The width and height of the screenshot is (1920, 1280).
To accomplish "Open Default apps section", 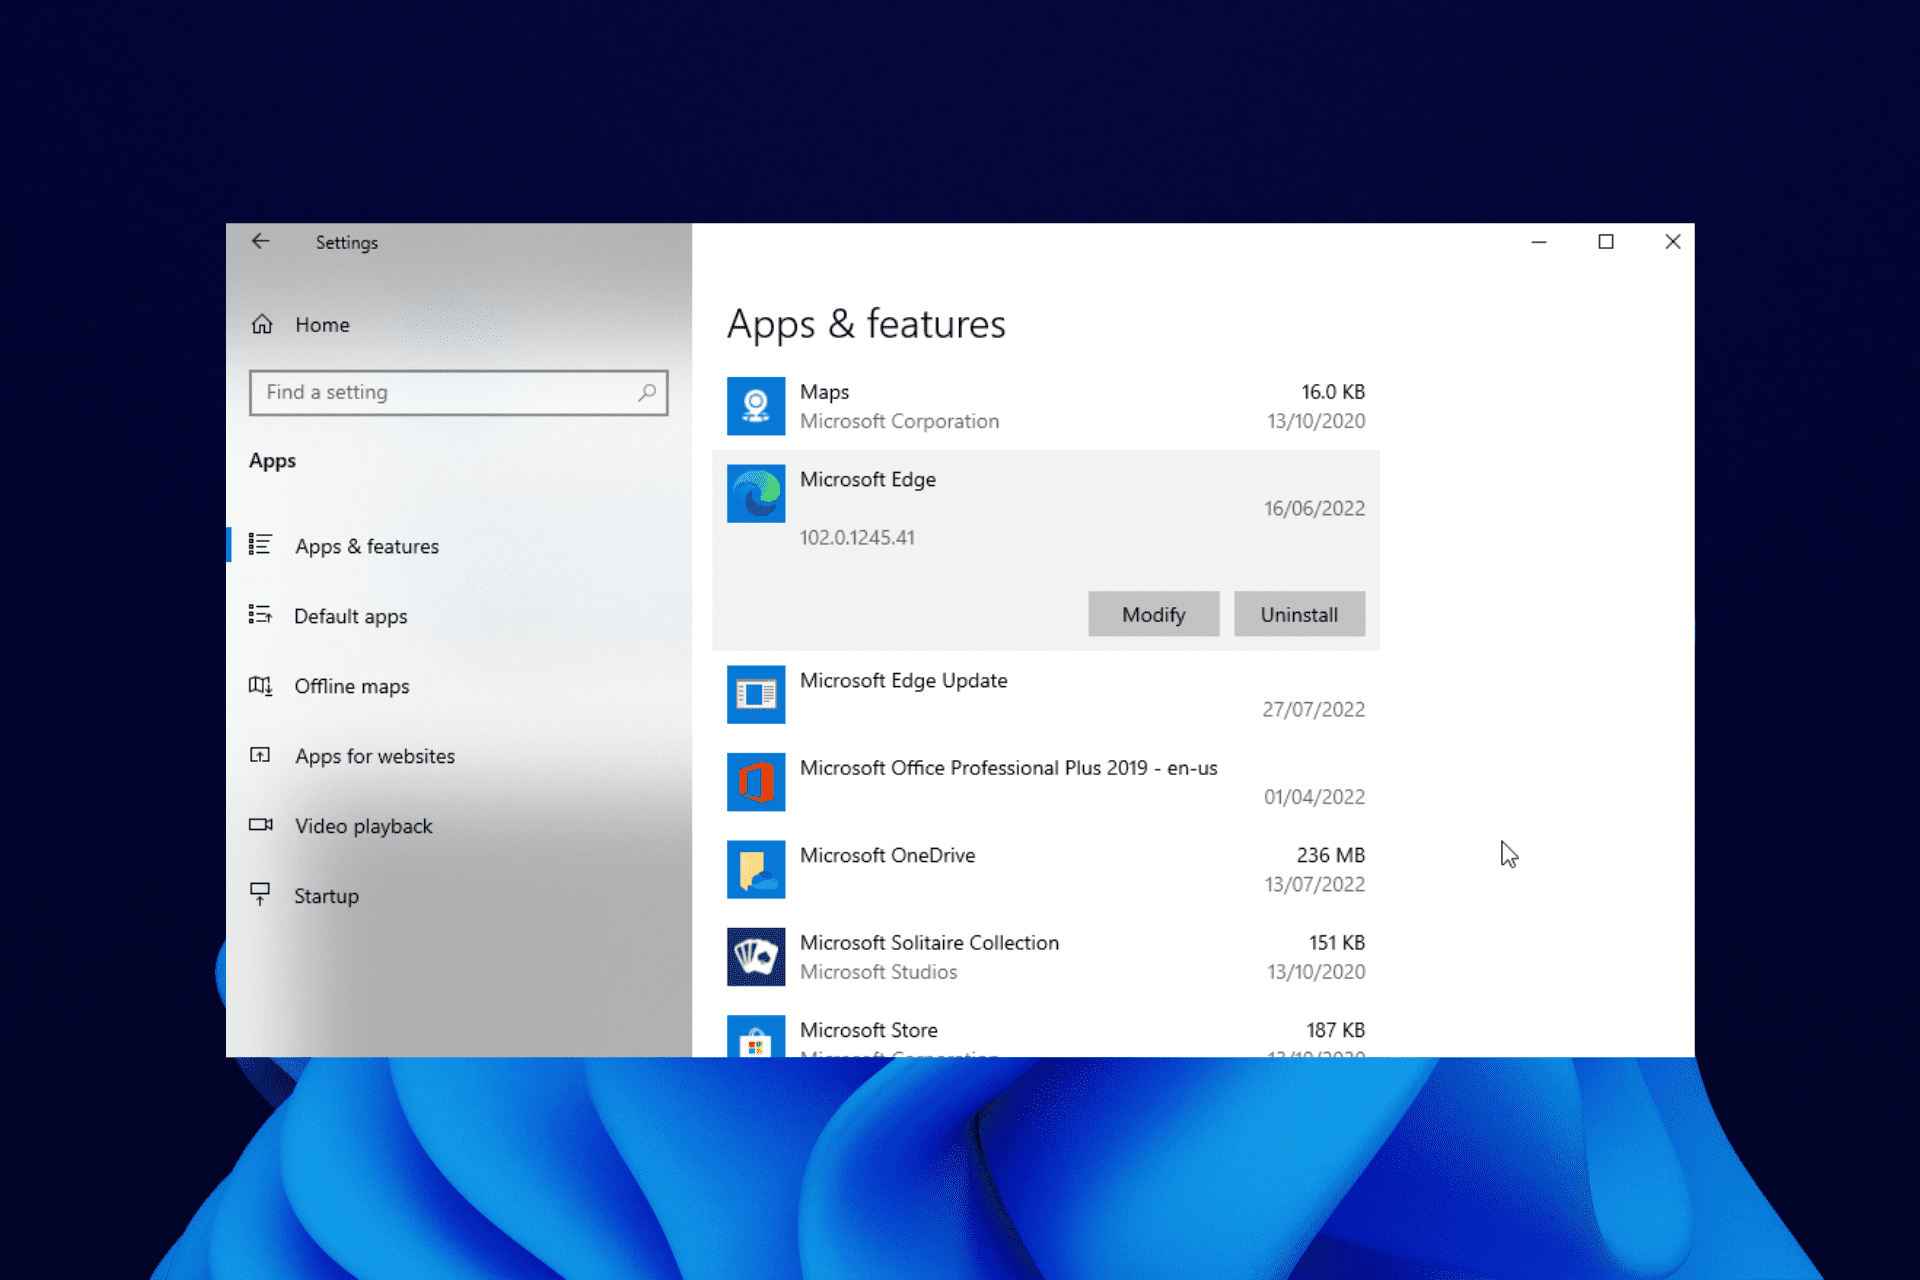I will pyautogui.click(x=350, y=616).
